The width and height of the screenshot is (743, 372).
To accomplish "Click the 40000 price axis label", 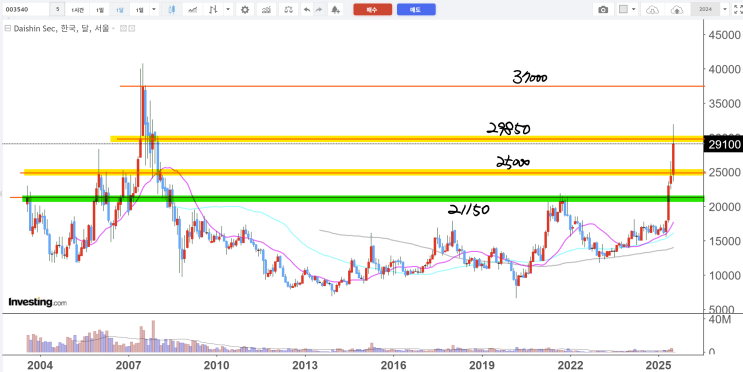I will 725,69.
